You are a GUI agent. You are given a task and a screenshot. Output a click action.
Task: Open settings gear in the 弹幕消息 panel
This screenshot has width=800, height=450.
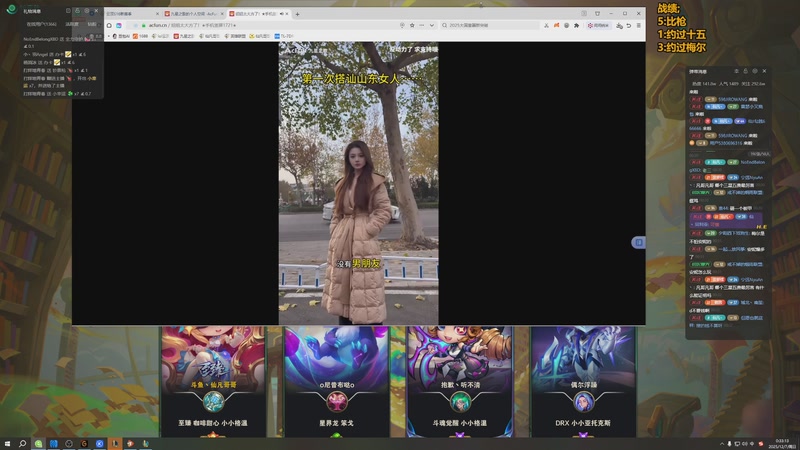(x=755, y=71)
